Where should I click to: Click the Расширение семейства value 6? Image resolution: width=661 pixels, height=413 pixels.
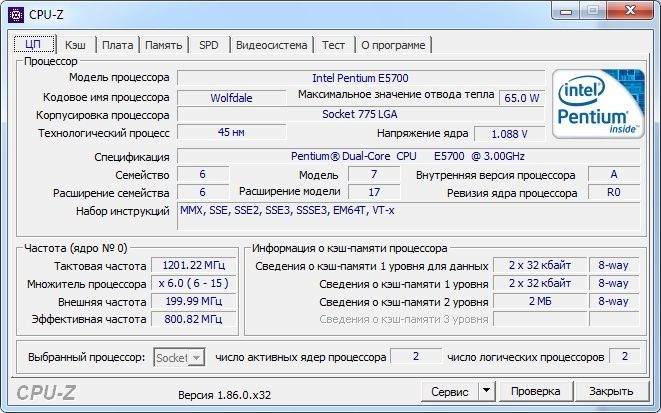[x=203, y=192]
